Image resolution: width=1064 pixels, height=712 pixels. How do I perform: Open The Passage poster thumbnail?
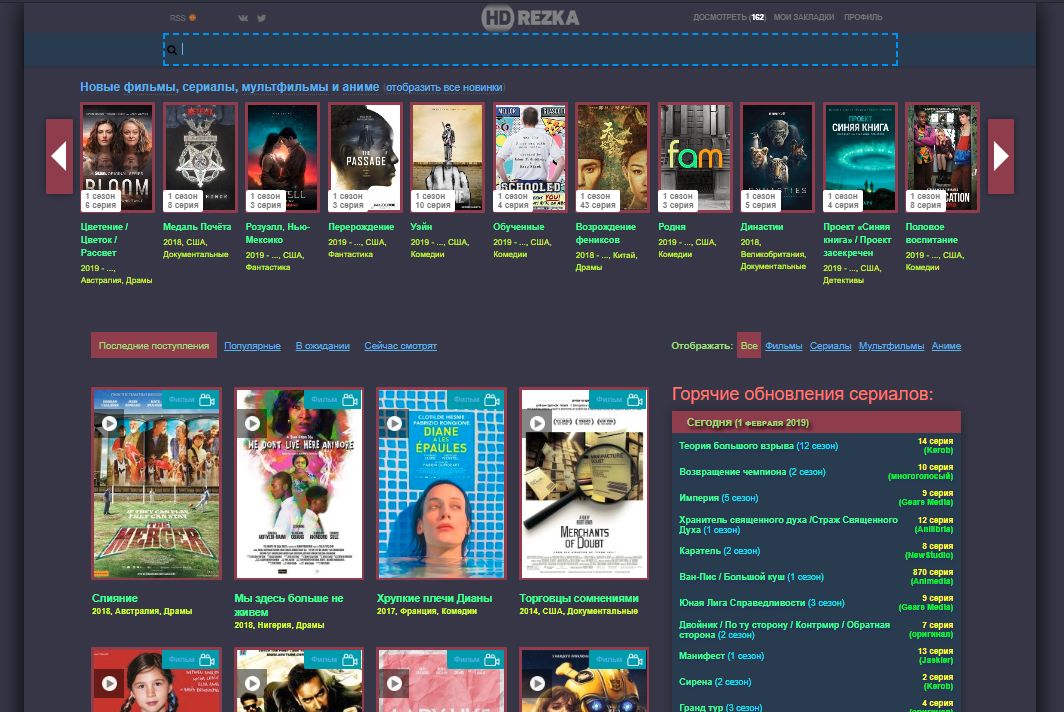(365, 157)
